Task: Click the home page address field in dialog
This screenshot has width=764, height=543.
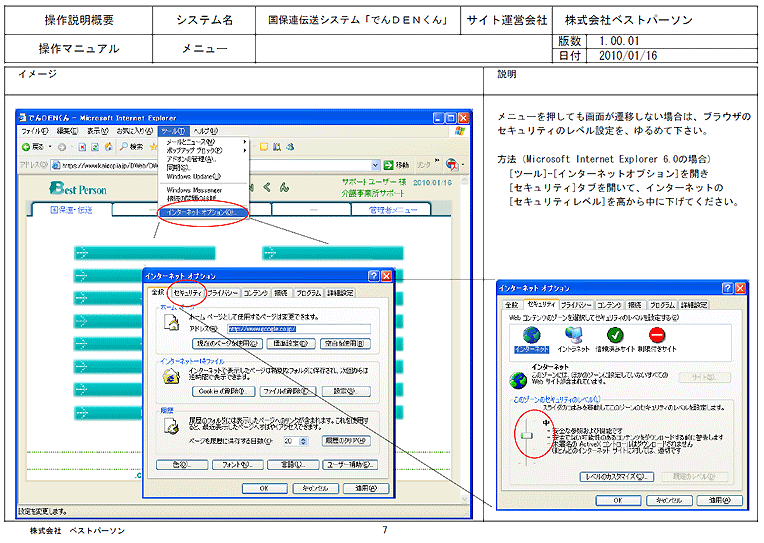Action: click(x=299, y=329)
